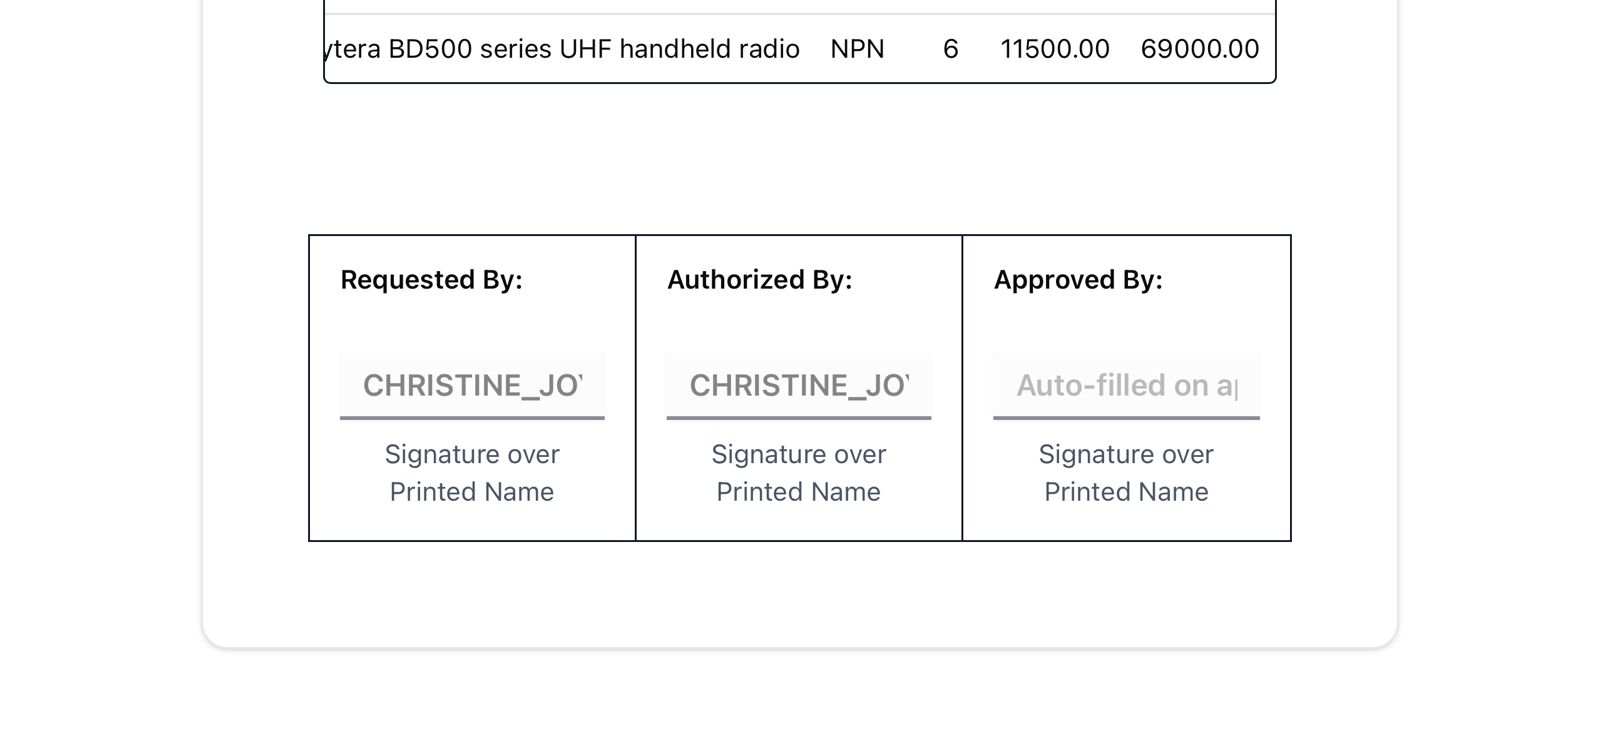Click the Requested By label
This screenshot has height=738, width=1600.
(x=431, y=280)
